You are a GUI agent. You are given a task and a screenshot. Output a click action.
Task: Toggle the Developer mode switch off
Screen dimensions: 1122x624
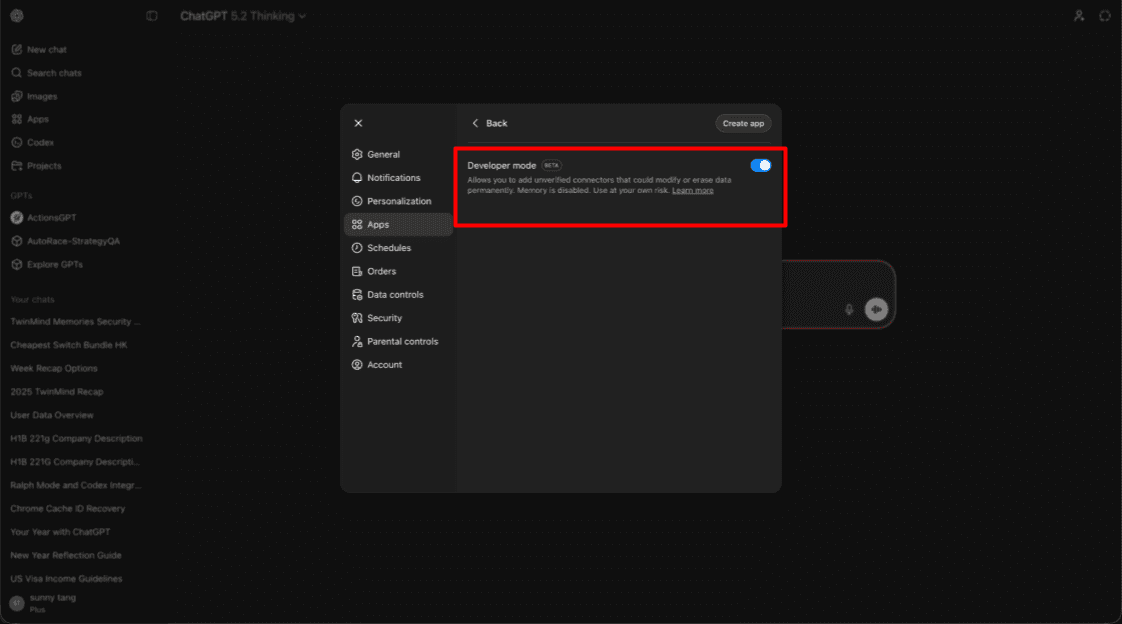pos(761,165)
